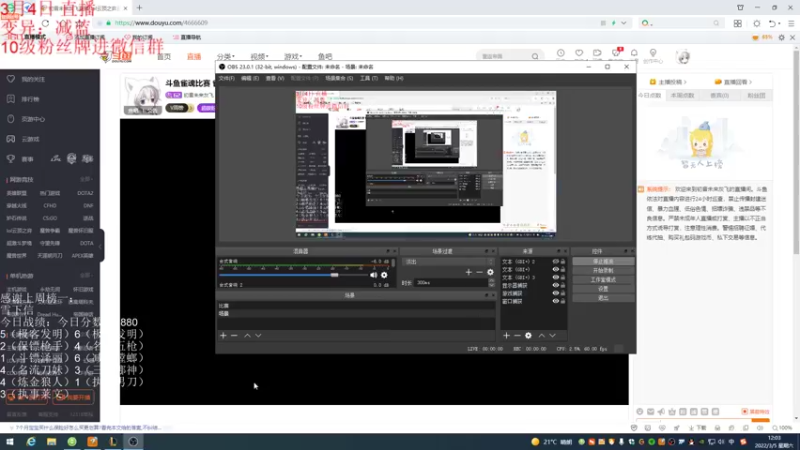The height and width of the screenshot is (450, 800).
Task: Toggle visibility of 文本 (GDI+) 2 source
Action: 556,262
